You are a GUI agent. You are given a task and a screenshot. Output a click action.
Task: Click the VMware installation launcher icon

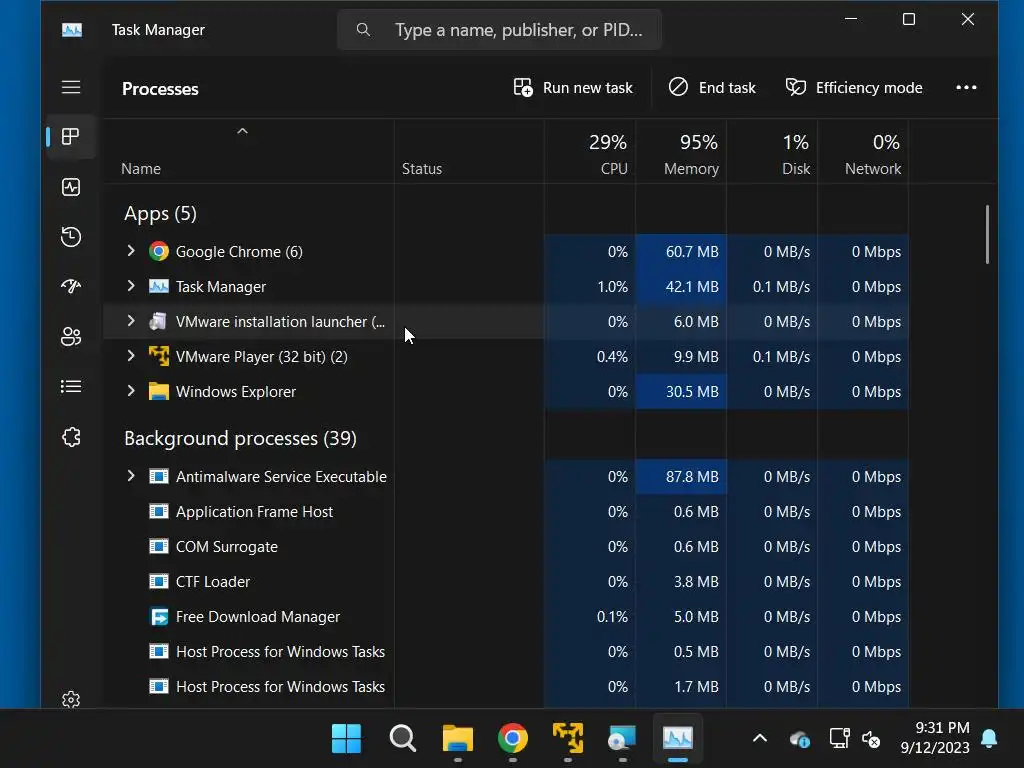click(159, 321)
